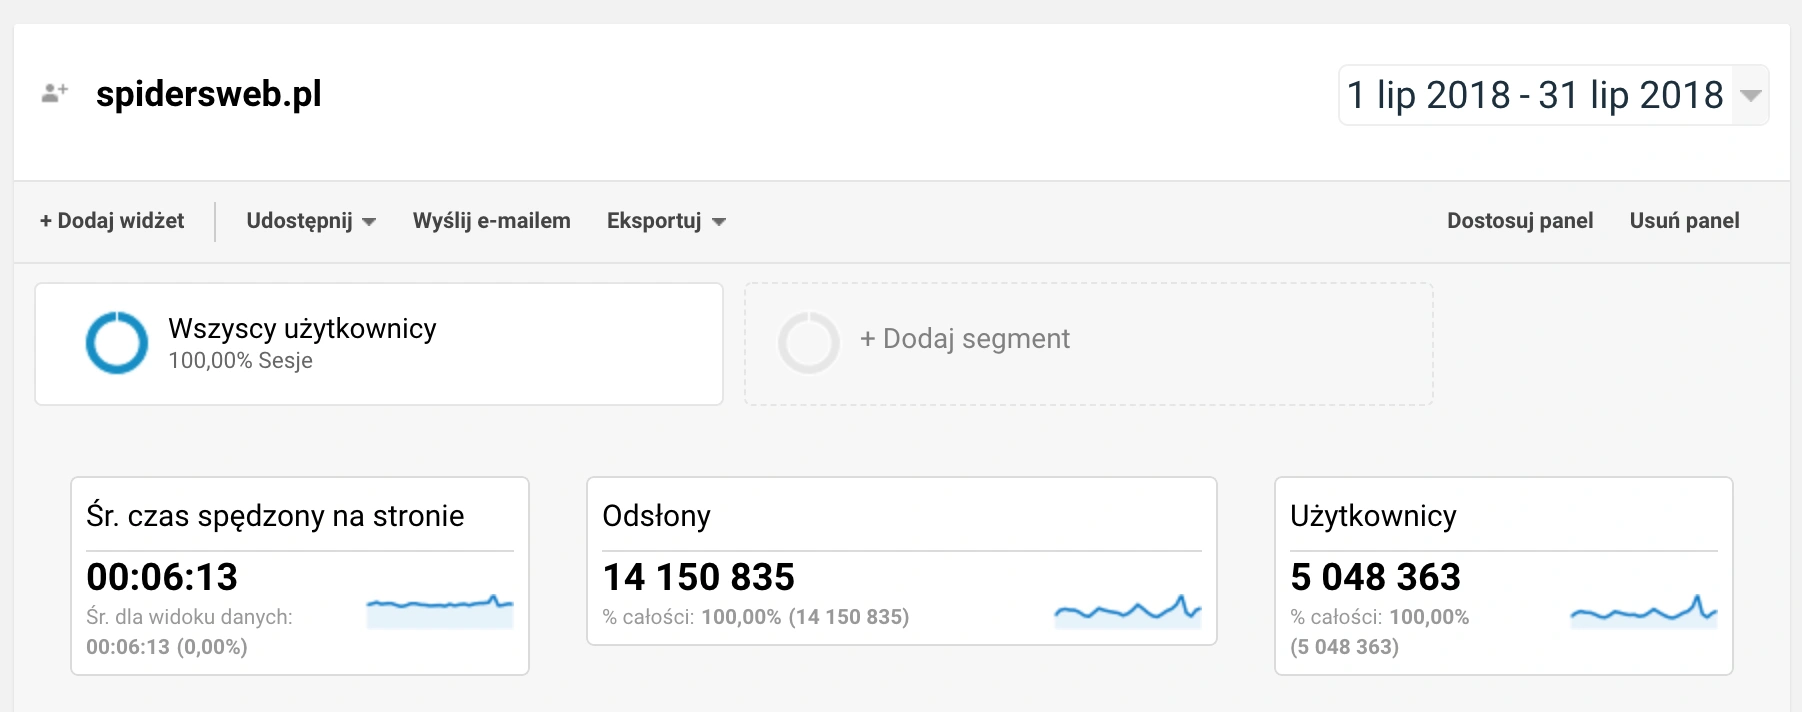Expand the Eksportuj menu

point(666,221)
